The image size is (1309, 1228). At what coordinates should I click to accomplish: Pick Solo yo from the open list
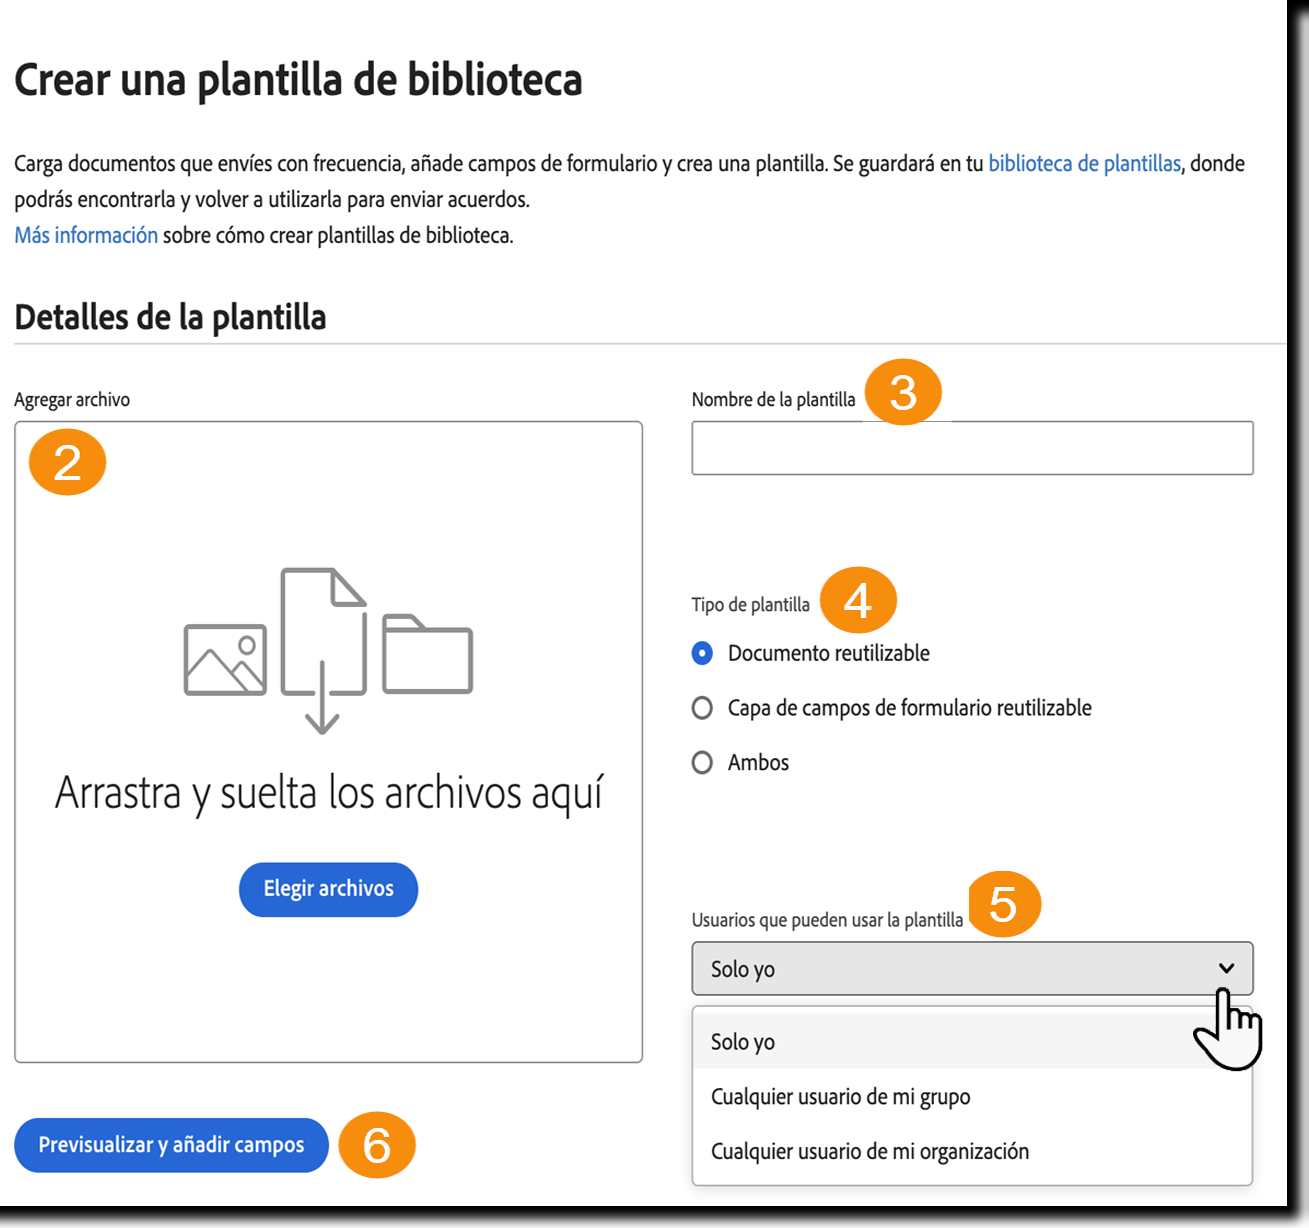[x=741, y=1041]
